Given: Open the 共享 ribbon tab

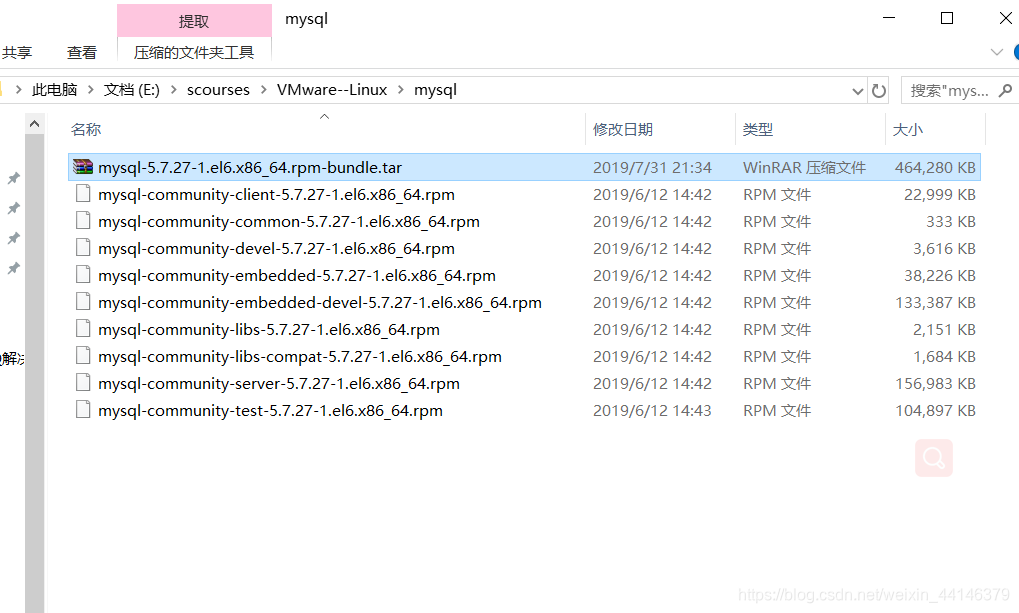Looking at the screenshot, I should pos(17,52).
